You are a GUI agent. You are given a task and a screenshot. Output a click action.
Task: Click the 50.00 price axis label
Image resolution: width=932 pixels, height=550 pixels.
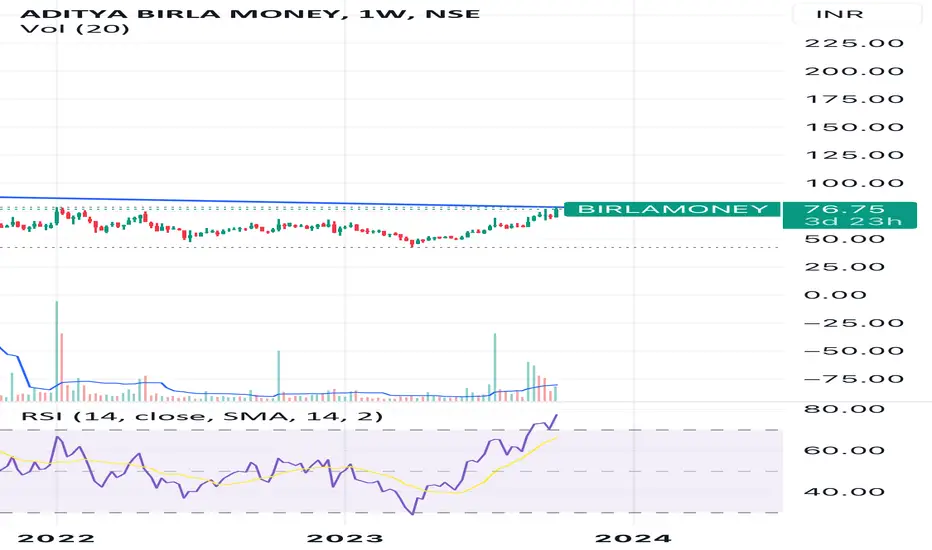pyautogui.click(x=844, y=239)
